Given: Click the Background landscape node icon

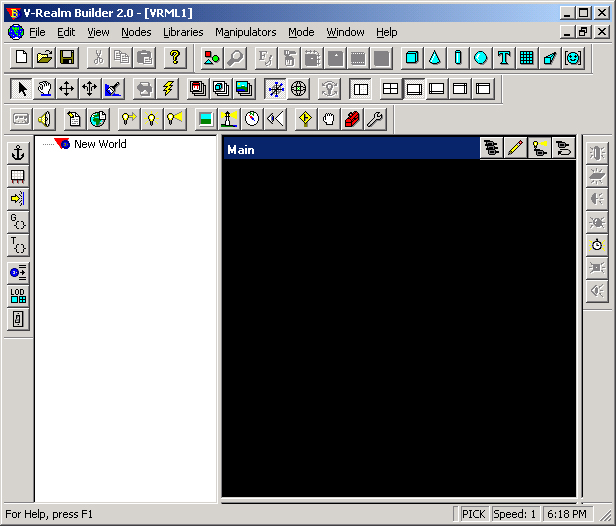Looking at the screenshot, I should tap(205, 119).
